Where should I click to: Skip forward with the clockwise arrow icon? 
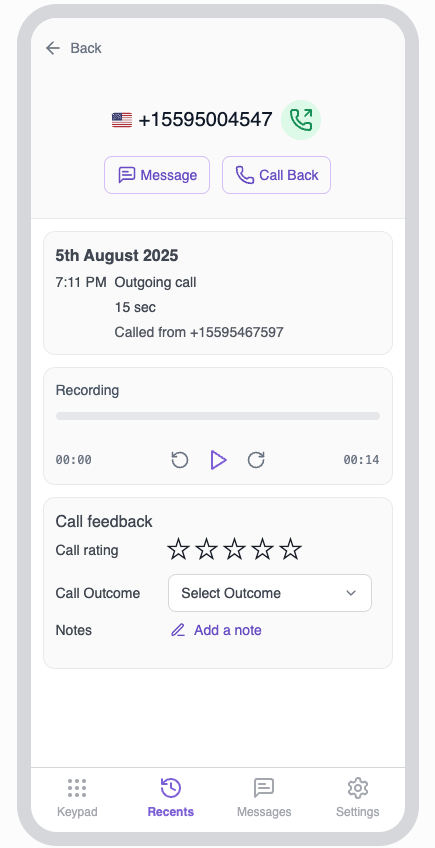click(x=256, y=460)
